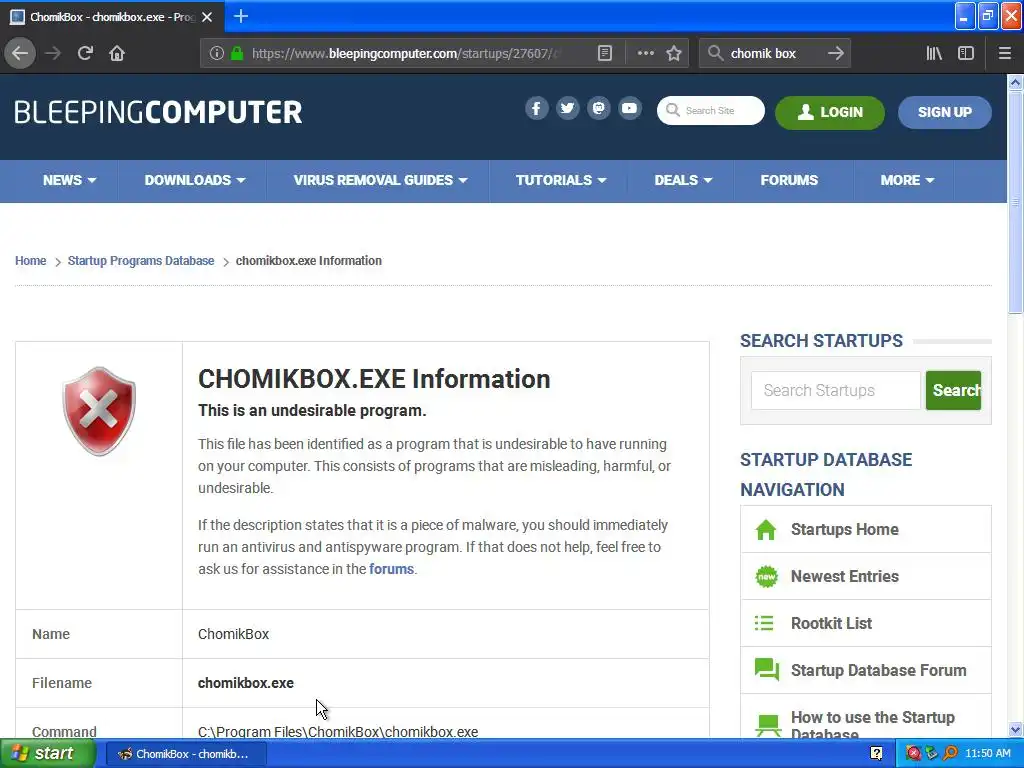Click the 11:50 AM taskbar clock
The image size is (1024, 768).
987,754
